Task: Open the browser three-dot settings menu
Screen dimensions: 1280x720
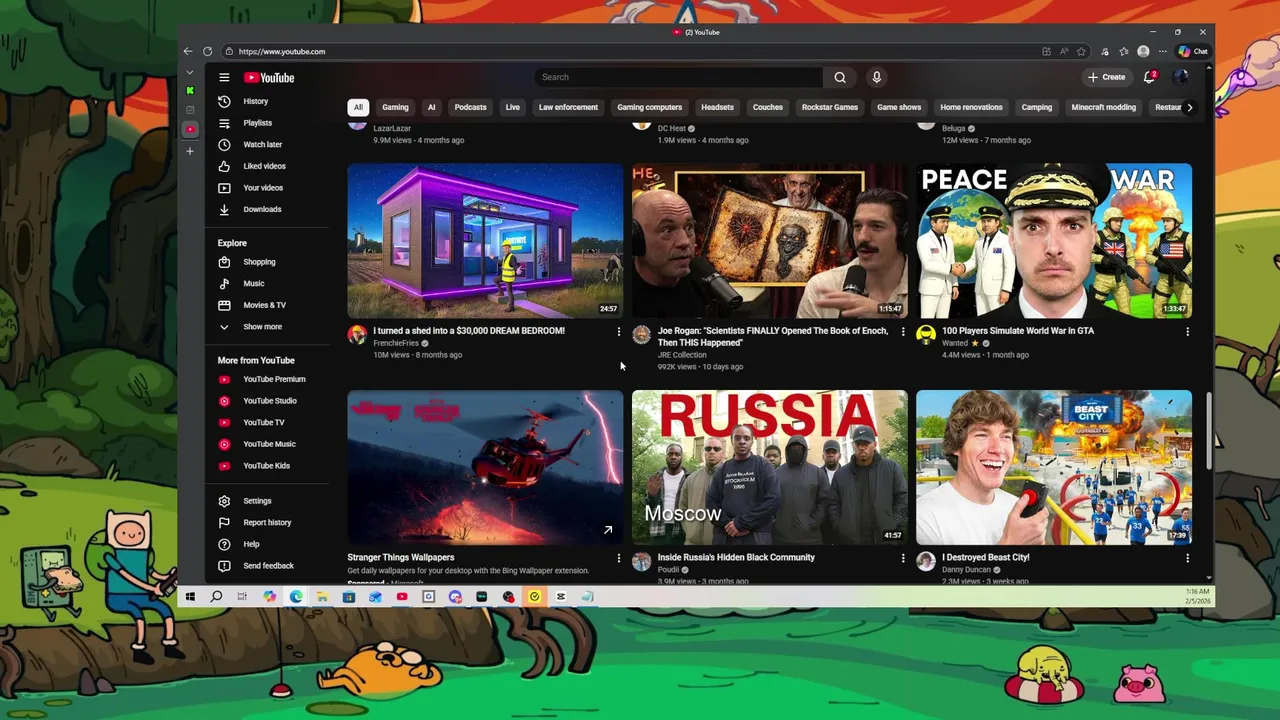Action: tap(1162, 51)
